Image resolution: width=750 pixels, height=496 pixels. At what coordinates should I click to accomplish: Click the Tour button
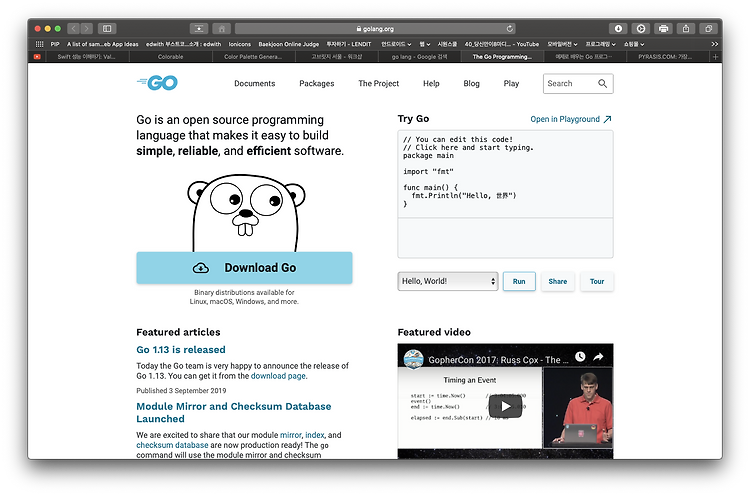coord(597,281)
